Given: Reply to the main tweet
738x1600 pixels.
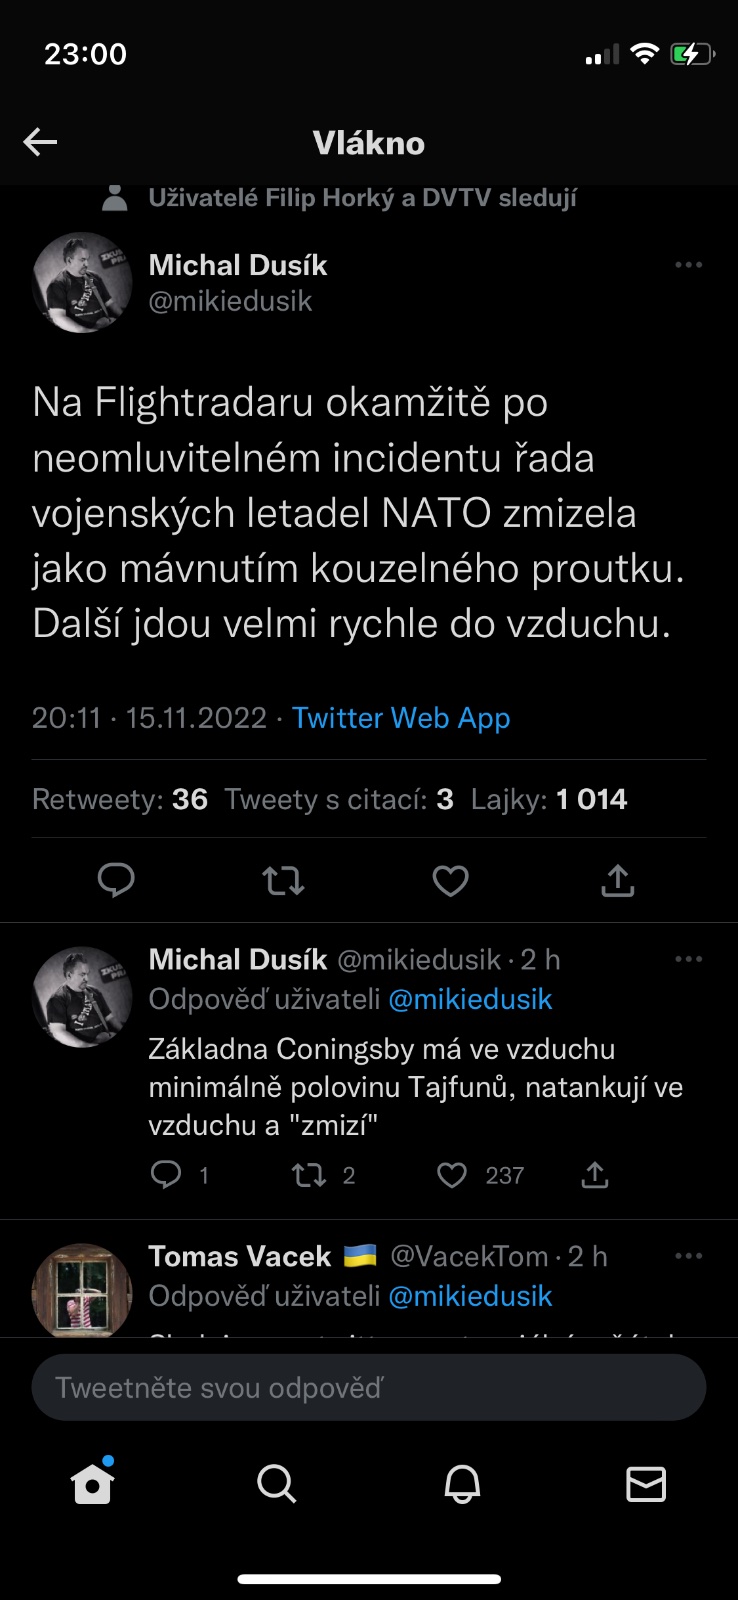Looking at the screenshot, I should click(x=116, y=880).
